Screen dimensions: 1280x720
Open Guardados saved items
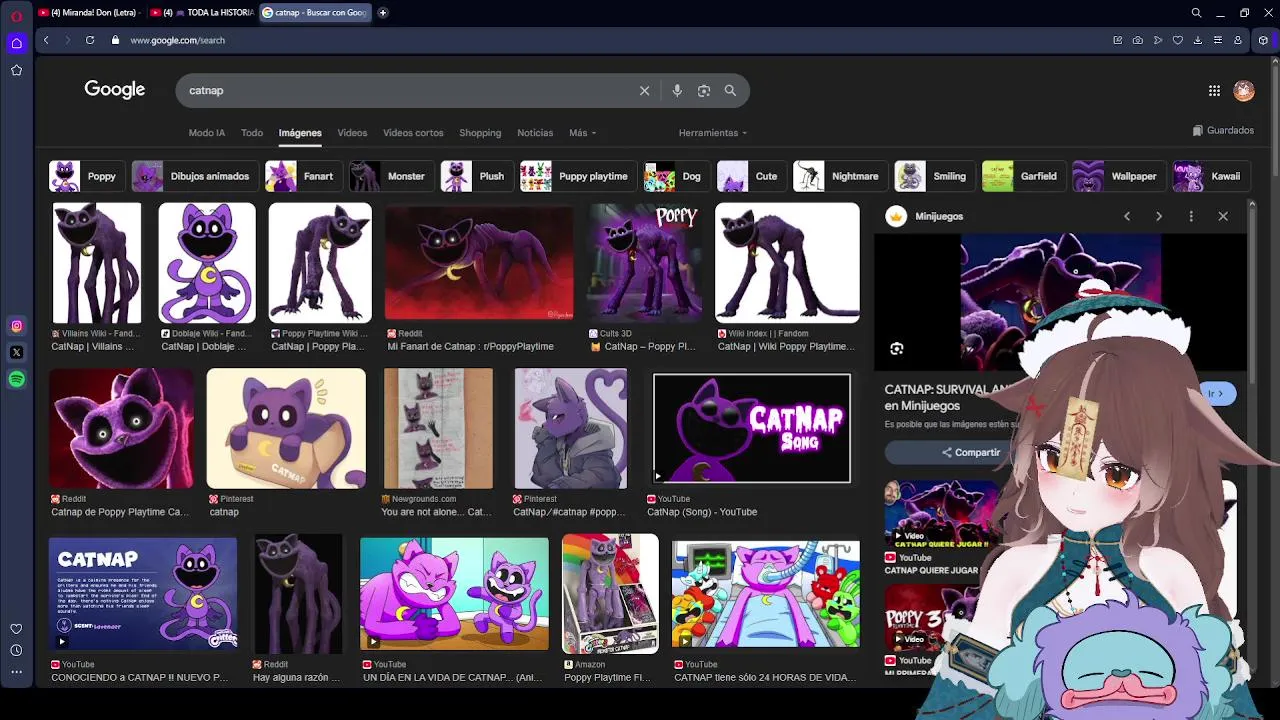[1223, 130]
